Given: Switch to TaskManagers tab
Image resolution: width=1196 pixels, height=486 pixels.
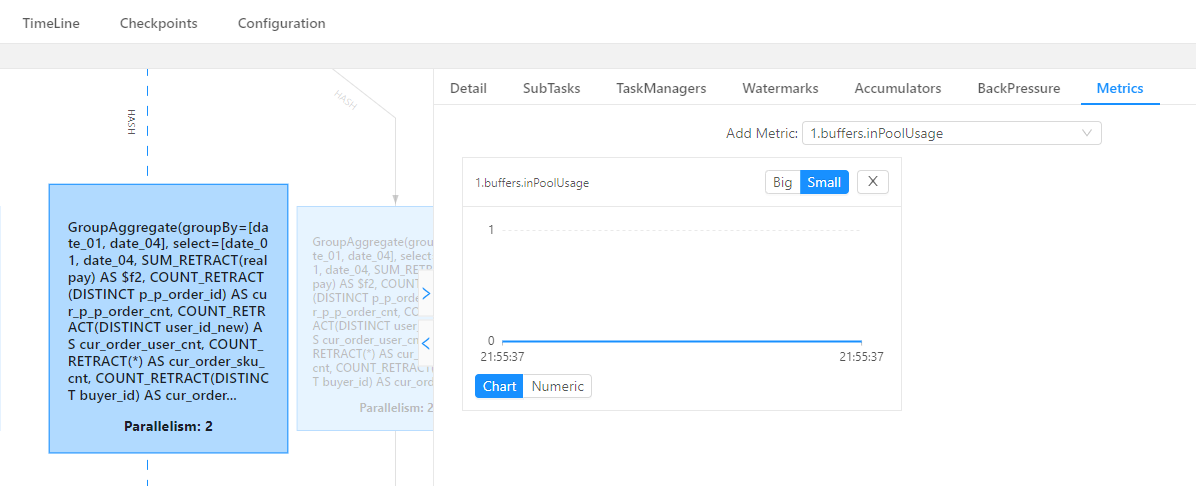Looking at the screenshot, I should click(661, 88).
